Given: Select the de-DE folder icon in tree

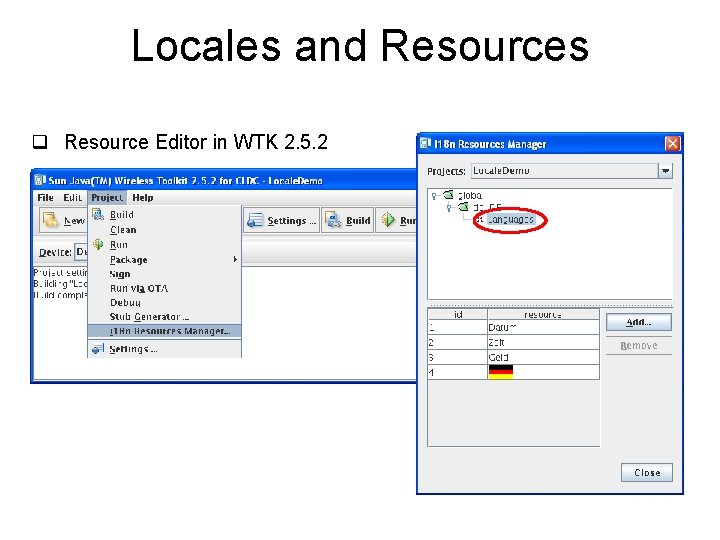Looking at the screenshot, I should click(463, 207).
